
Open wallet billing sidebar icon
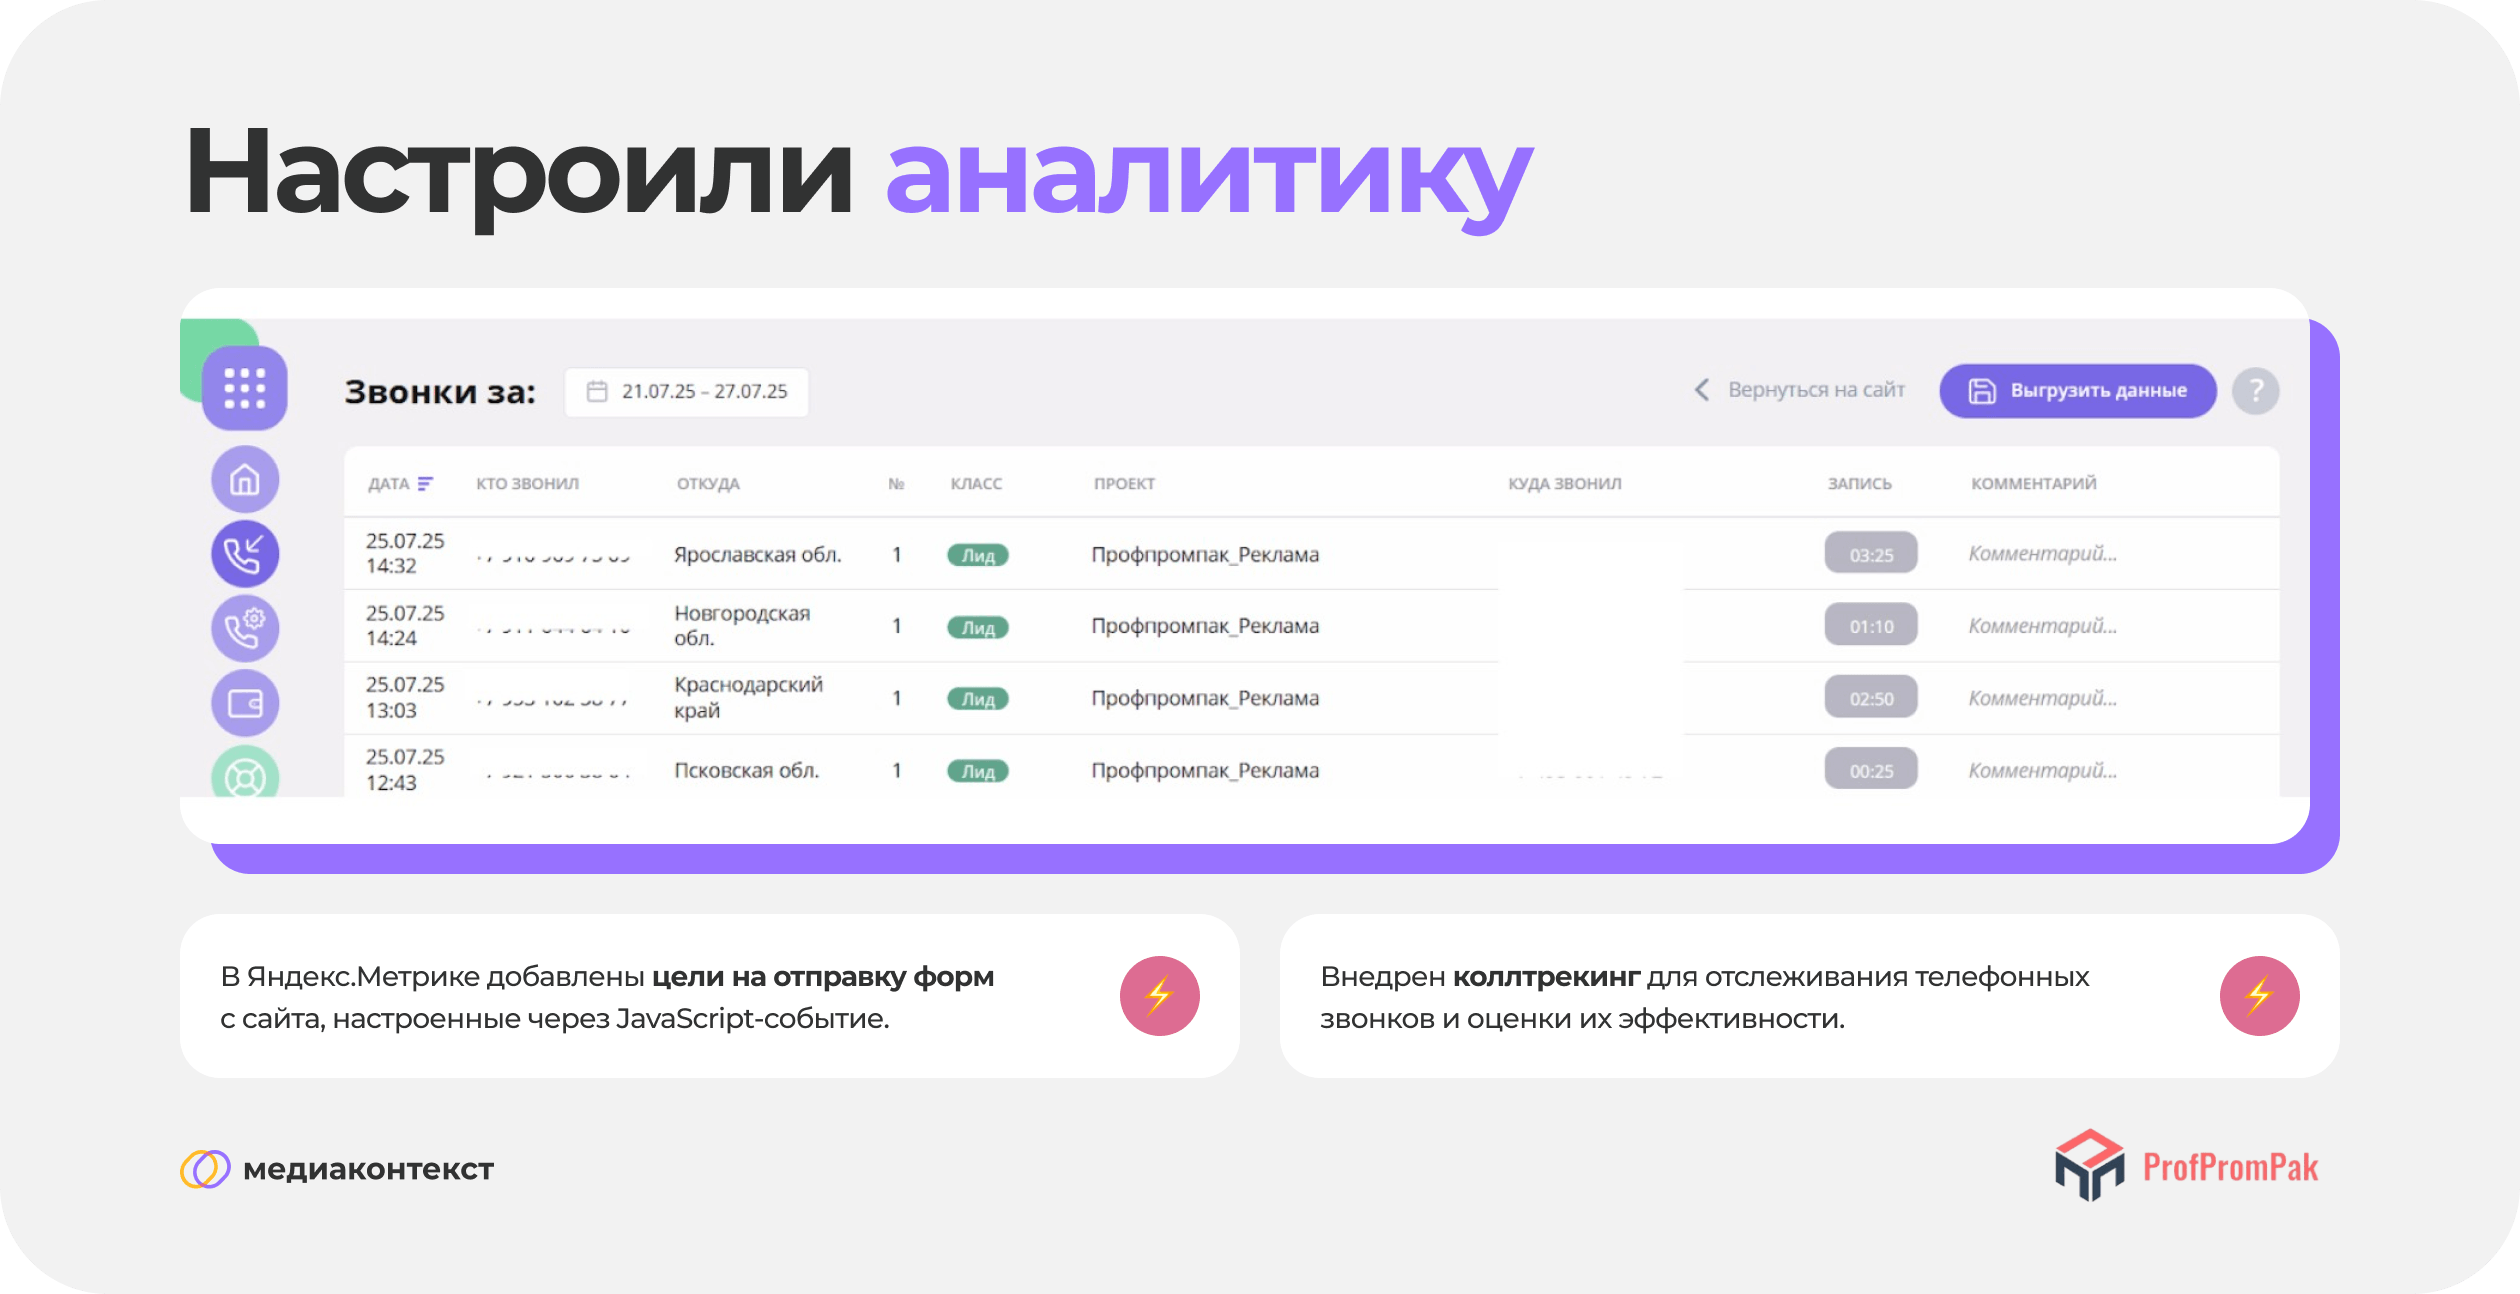pos(244,703)
